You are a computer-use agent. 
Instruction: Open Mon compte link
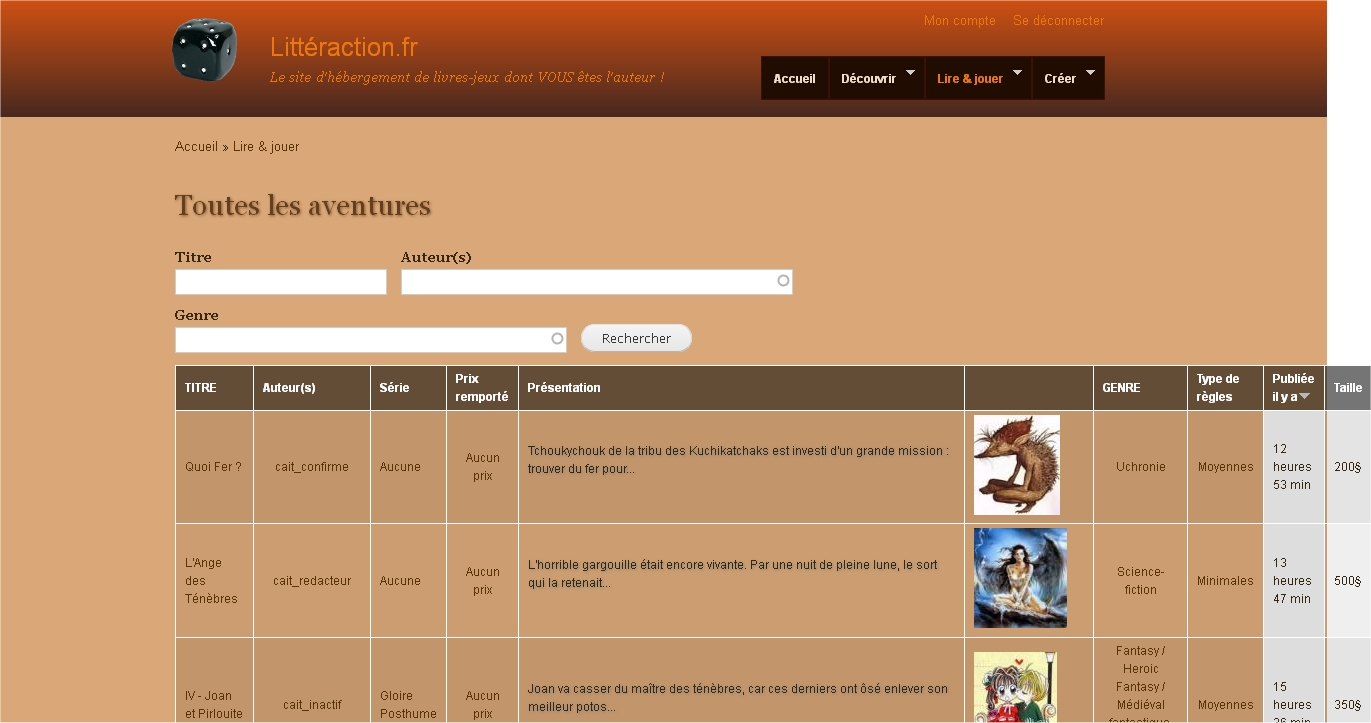point(959,21)
